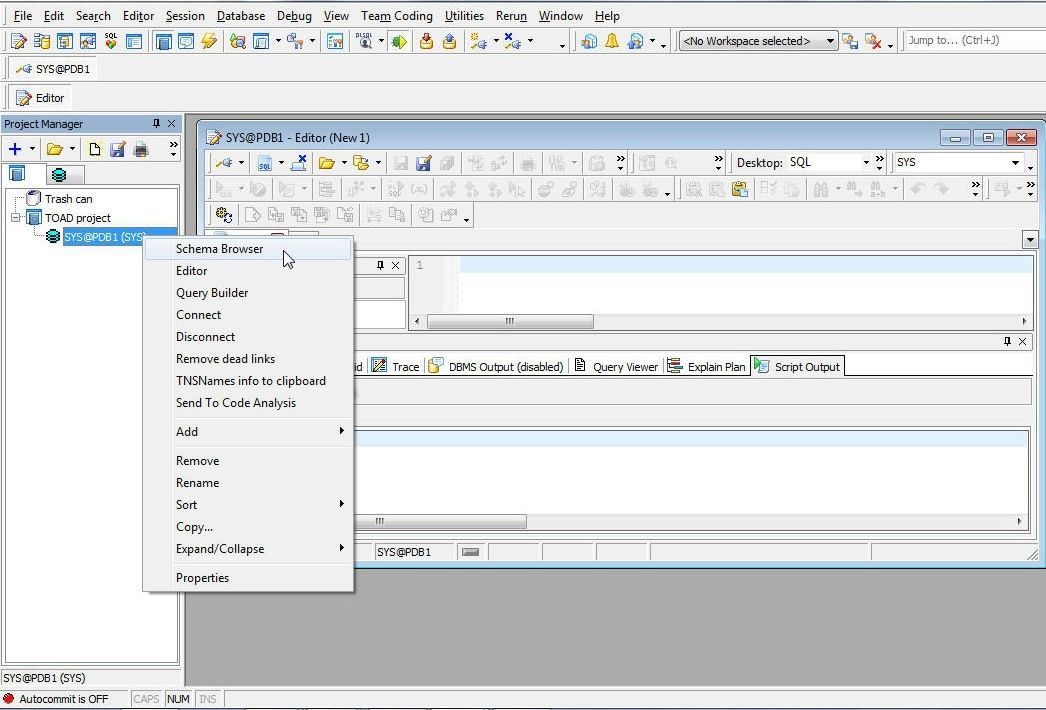Click the blank page icon in the Project Manager toolbar

(95, 149)
